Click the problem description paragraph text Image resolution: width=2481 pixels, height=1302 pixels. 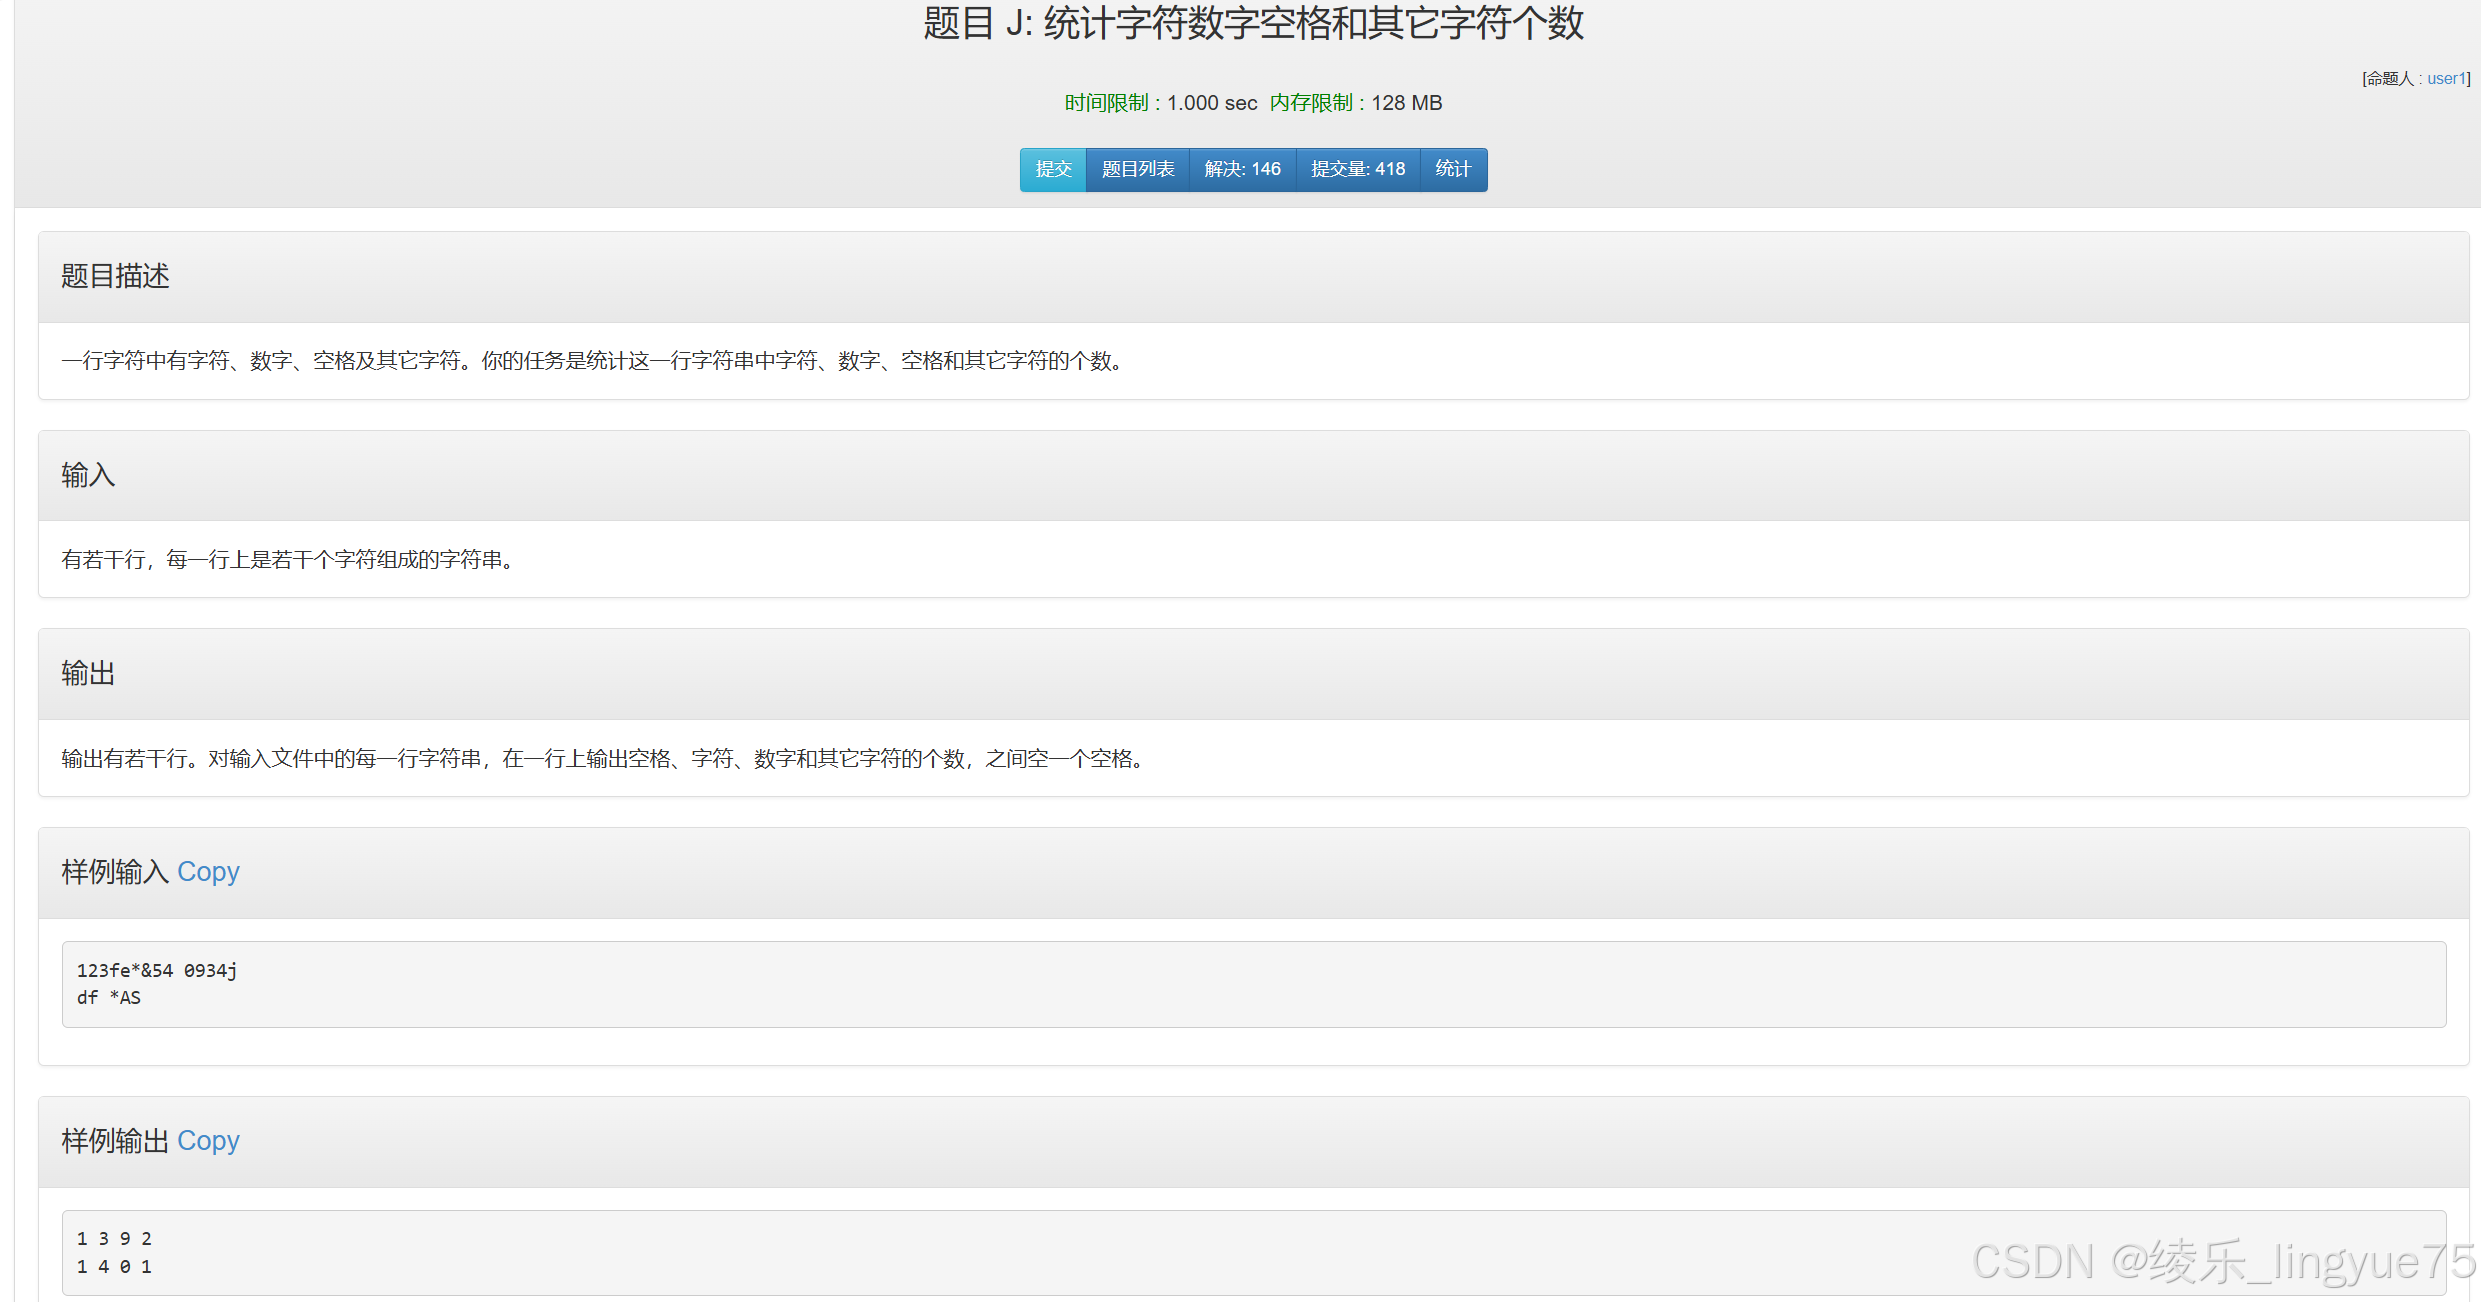(x=595, y=361)
